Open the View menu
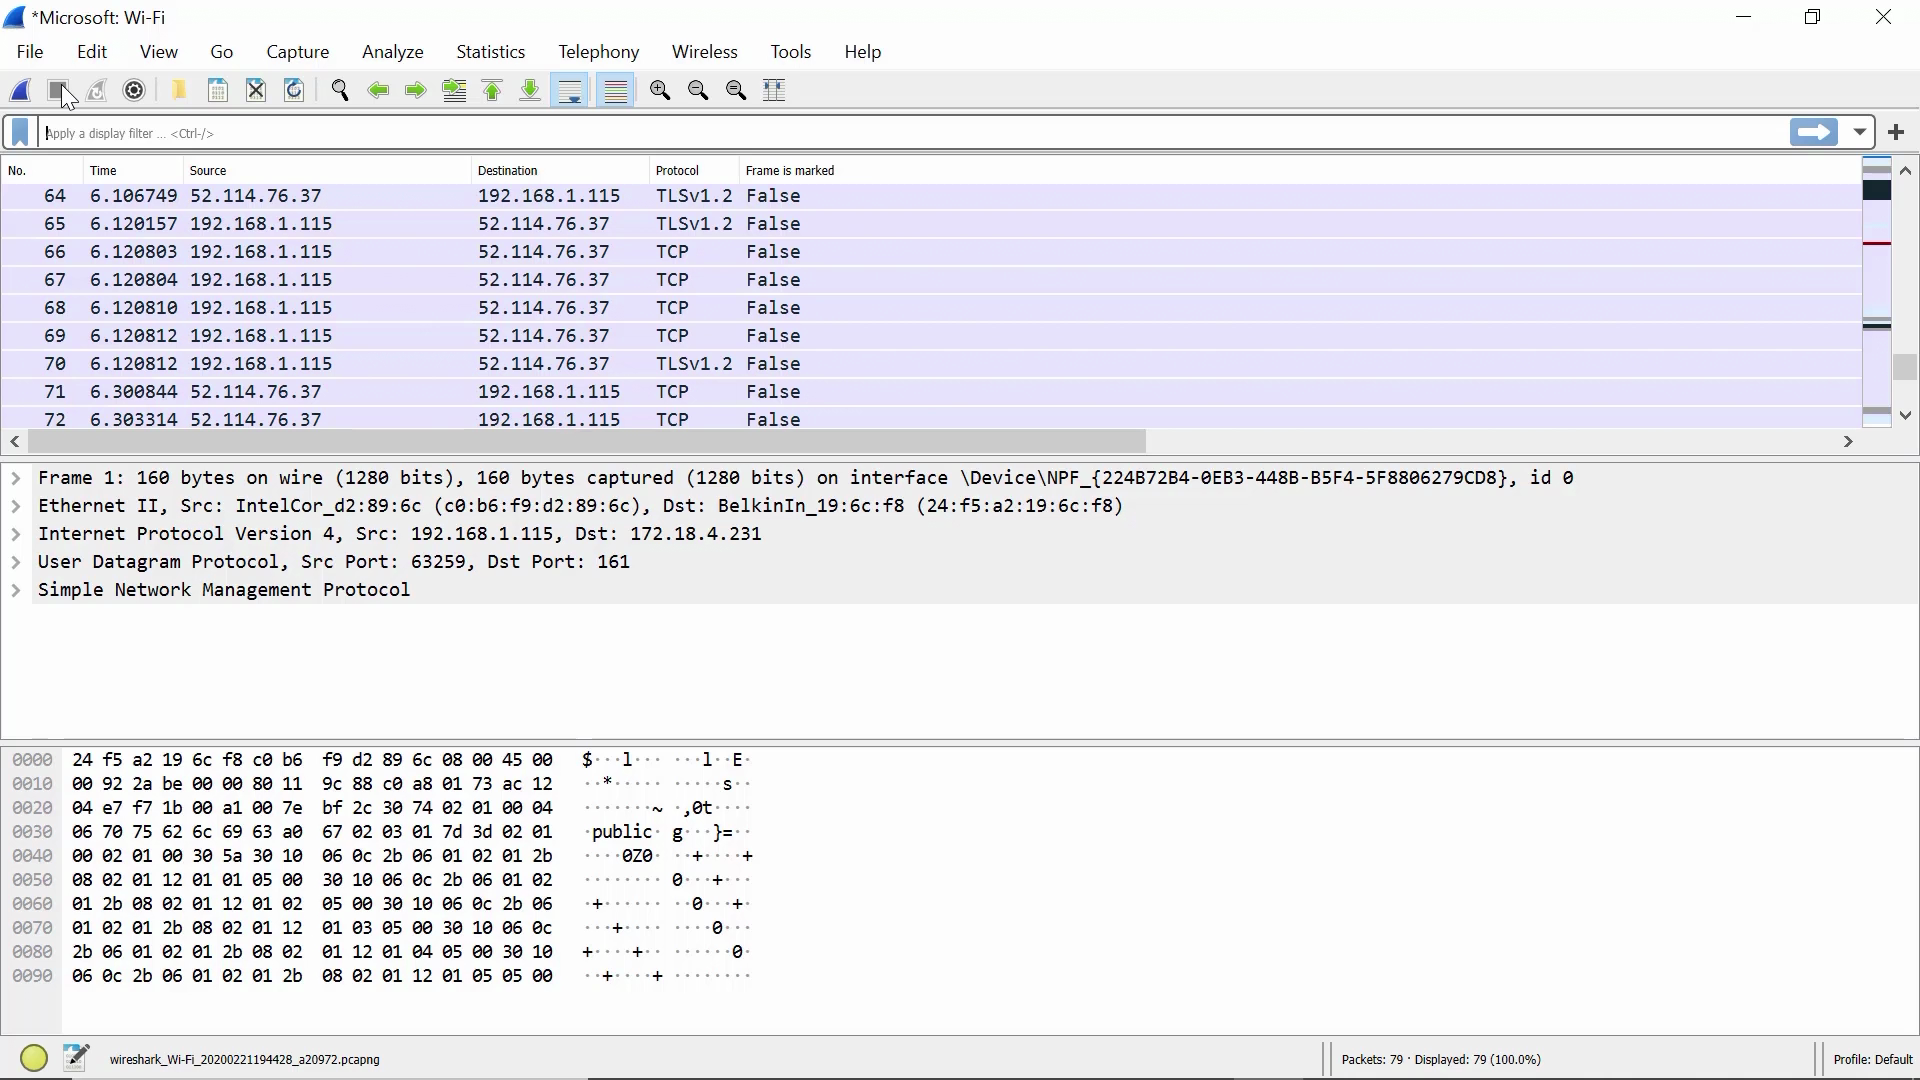The width and height of the screenshot is (1920, 1080). [x=159, y=52]
